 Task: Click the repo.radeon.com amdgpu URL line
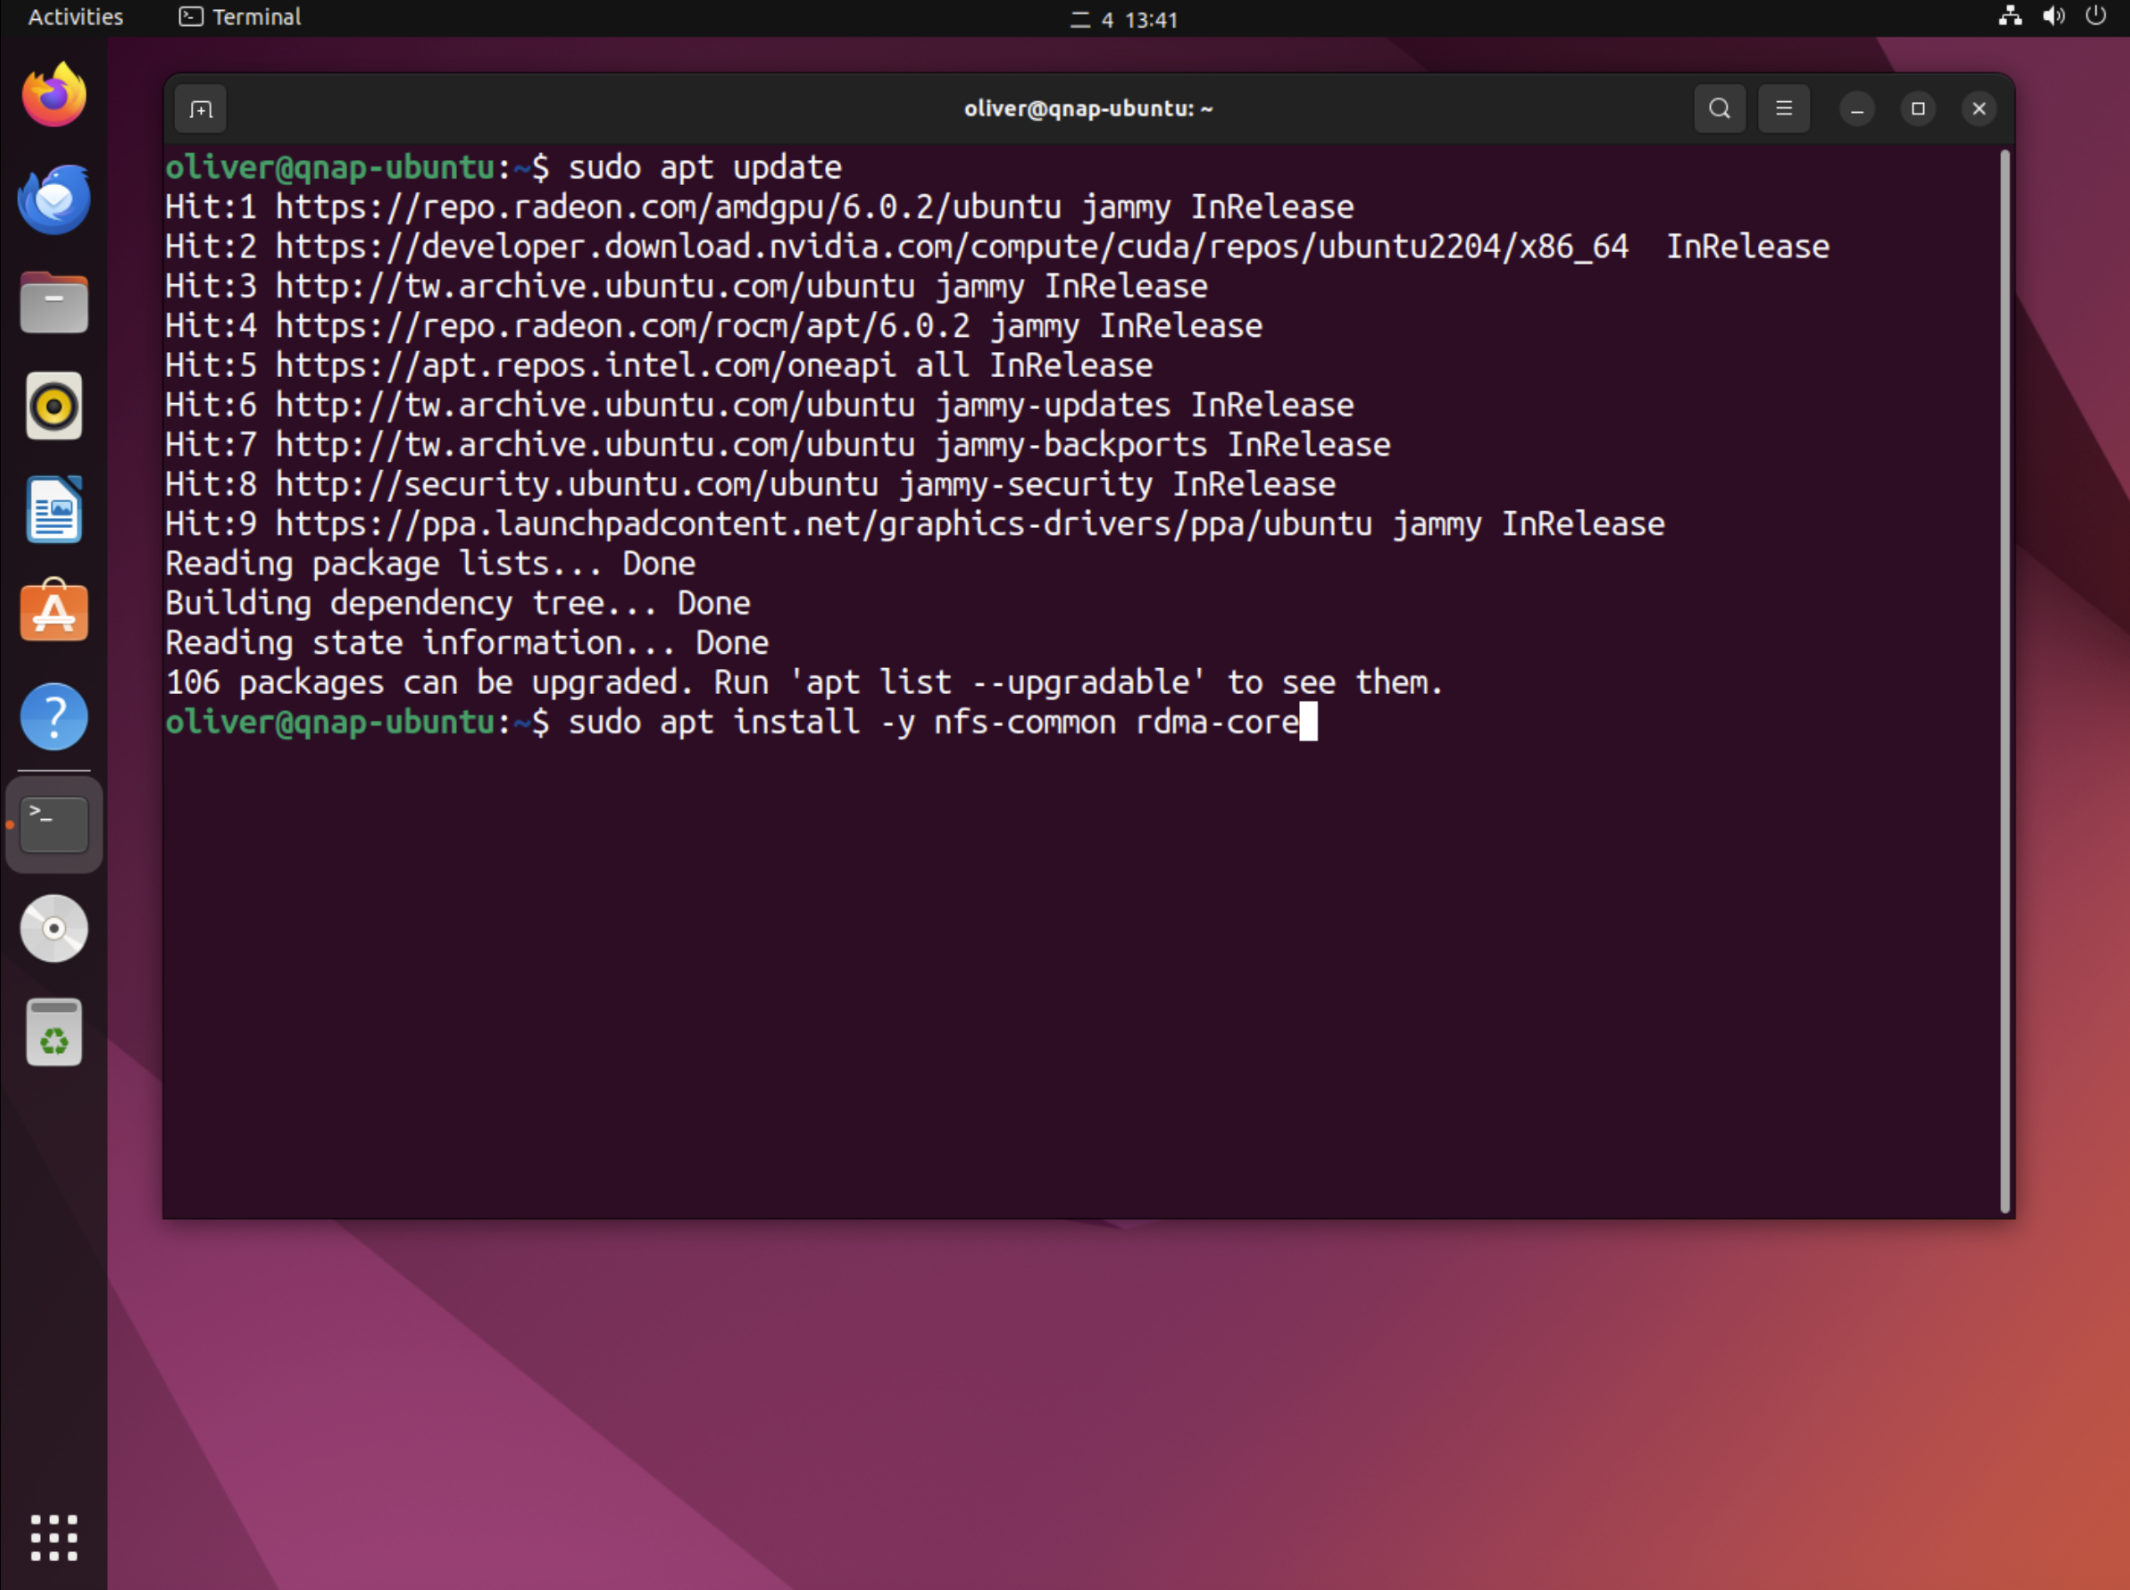tap(760, 207)
